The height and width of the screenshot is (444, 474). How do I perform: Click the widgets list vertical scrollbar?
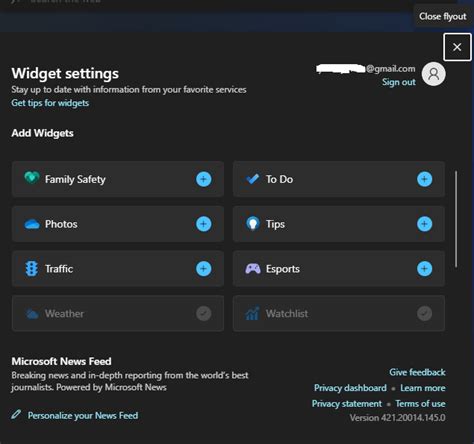pos(456,219)
